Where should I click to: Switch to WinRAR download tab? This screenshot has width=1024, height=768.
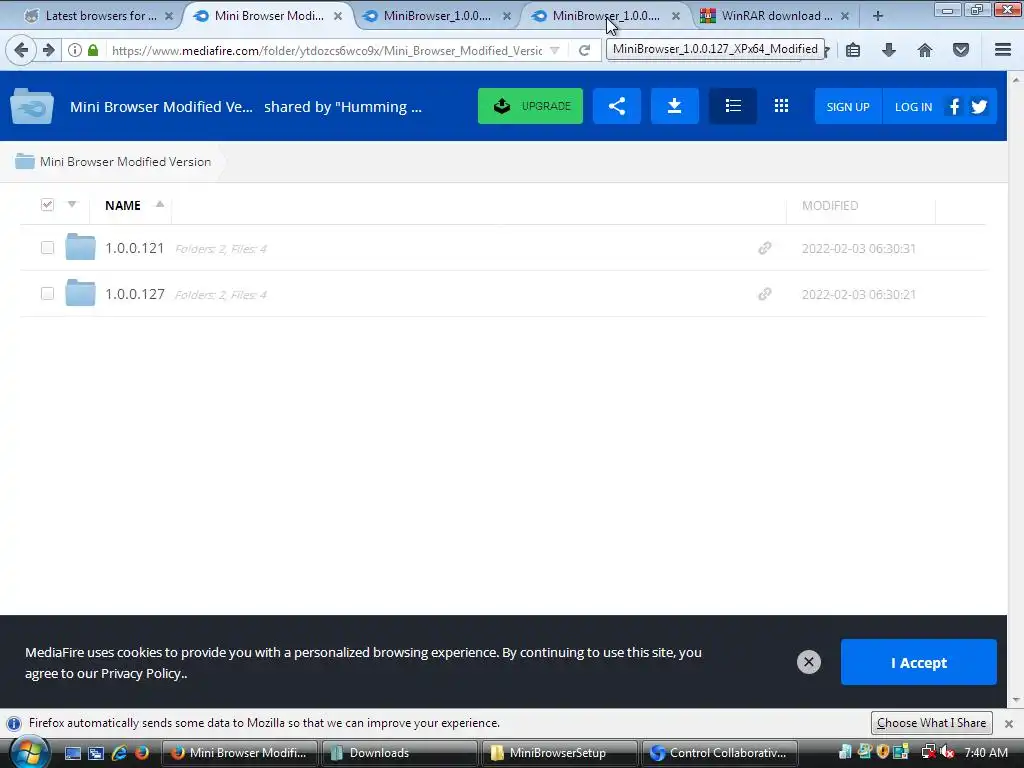(775, 16)
